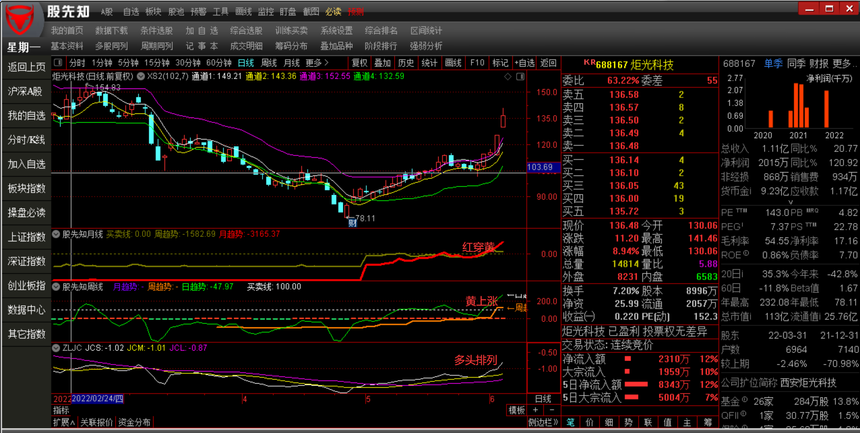
Task: Switch chart to 5分钟 period
Action: (128, 63)
